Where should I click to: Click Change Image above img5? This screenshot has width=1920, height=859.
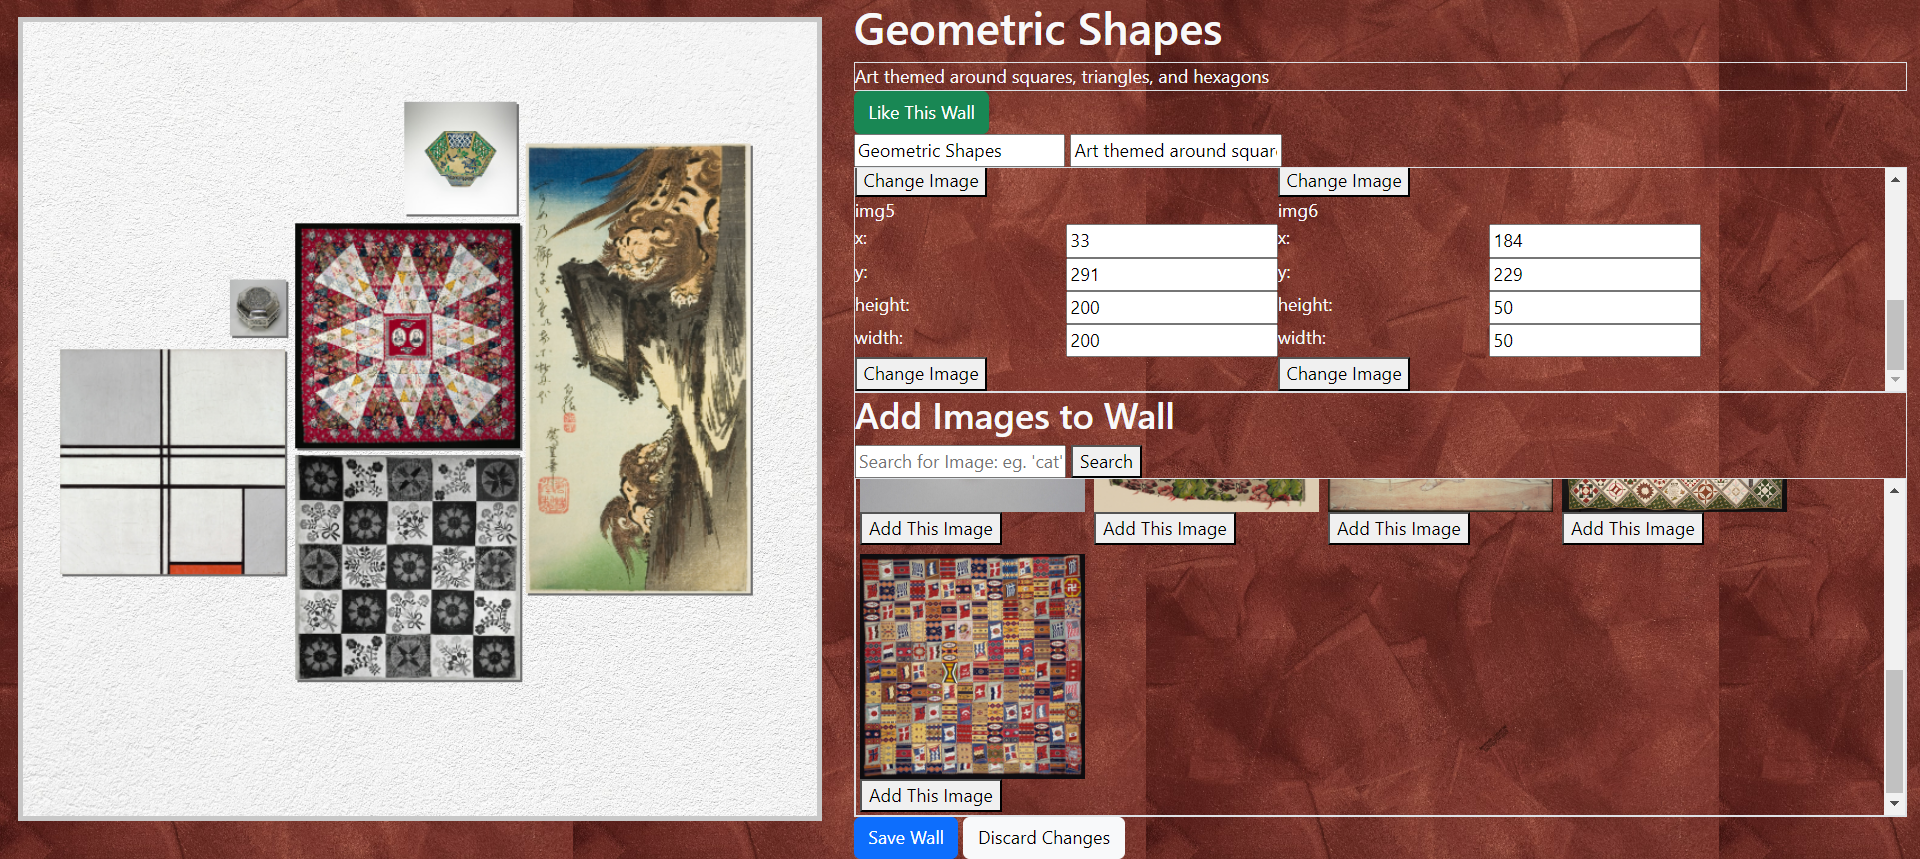coord(920,181)
